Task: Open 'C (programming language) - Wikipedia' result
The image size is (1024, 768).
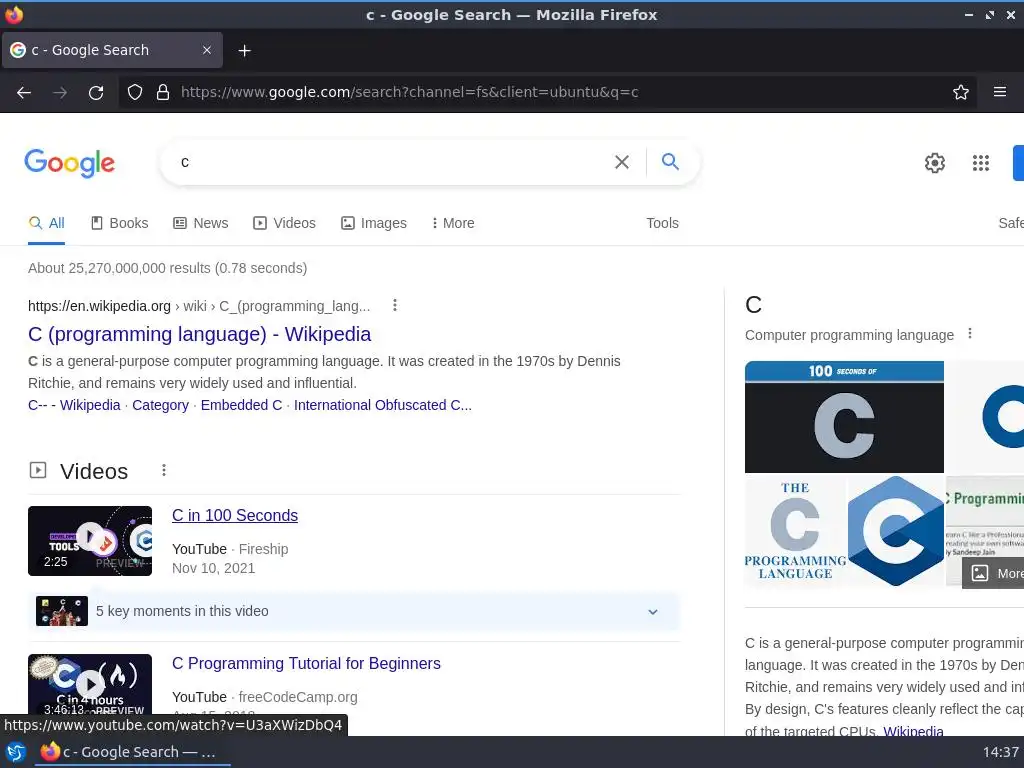Action: 199,334
